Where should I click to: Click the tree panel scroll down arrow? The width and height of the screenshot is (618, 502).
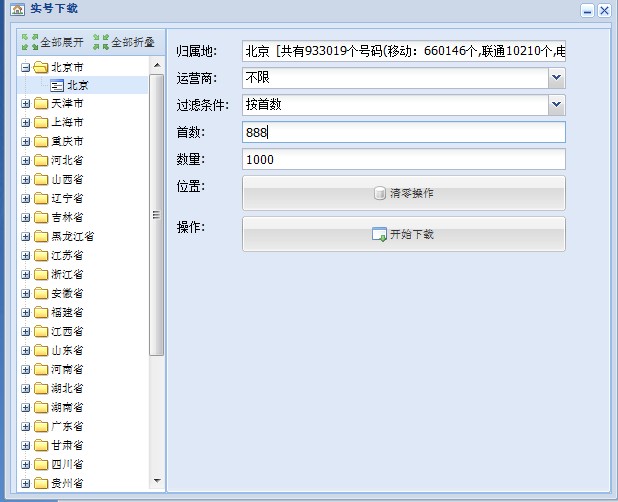point(156,481)
